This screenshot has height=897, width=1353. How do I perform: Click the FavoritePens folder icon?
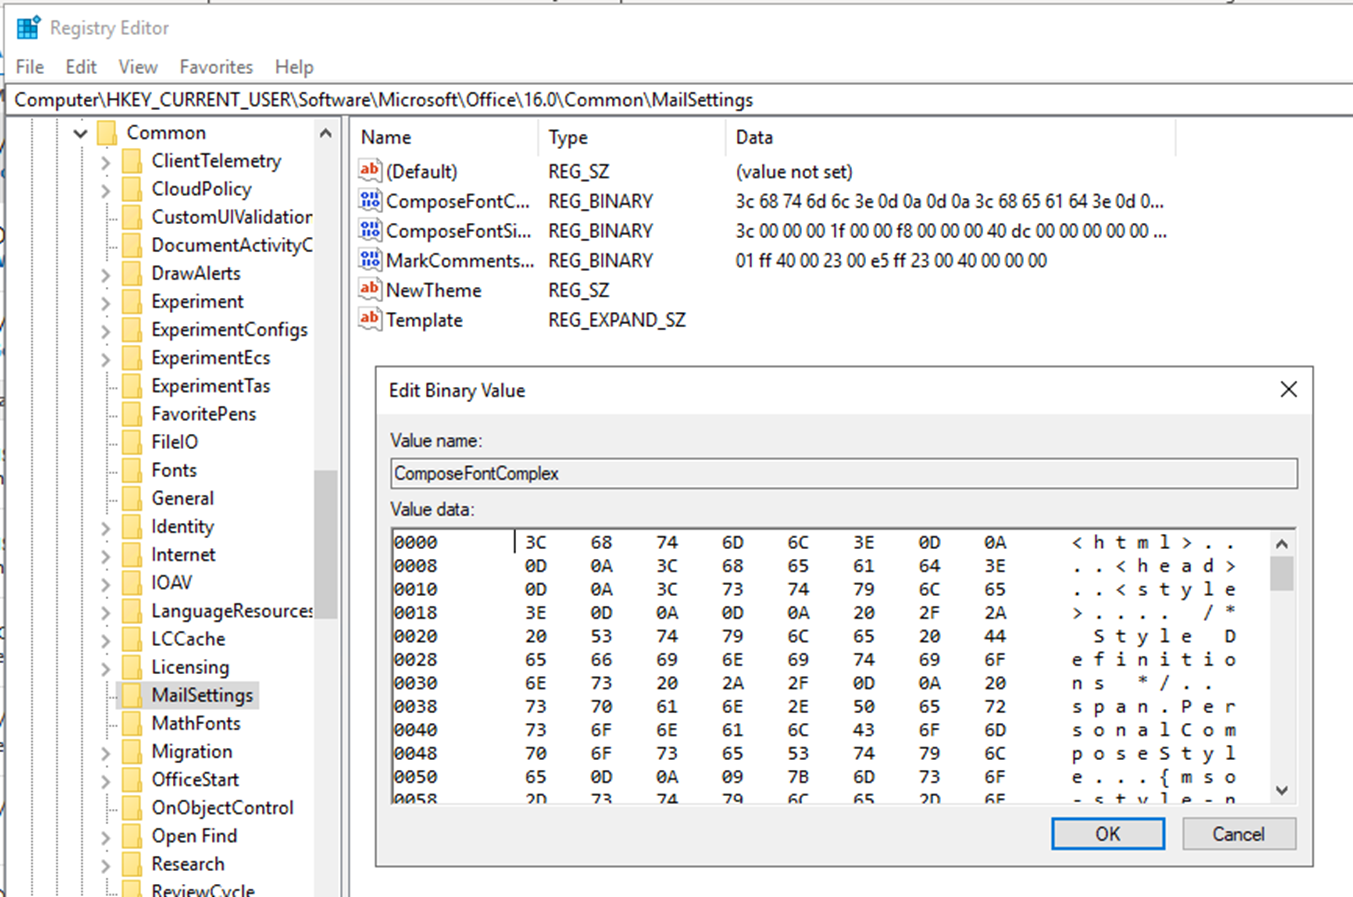pyautogui.click(x=132, y=414)
